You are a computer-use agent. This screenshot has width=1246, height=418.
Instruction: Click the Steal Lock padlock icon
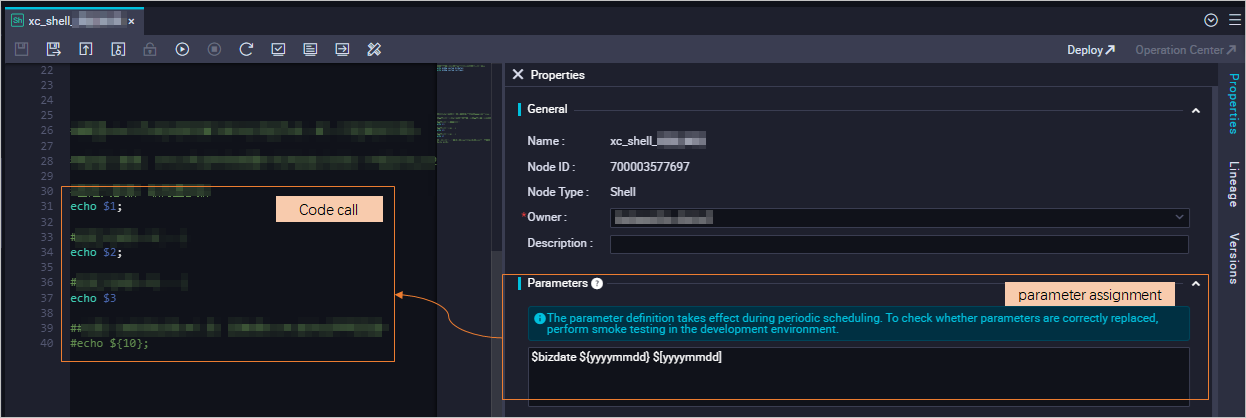point(150,49)
